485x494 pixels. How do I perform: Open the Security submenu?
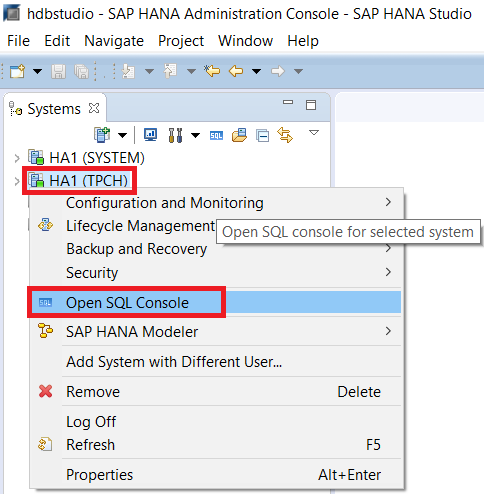tap(215, 273)
